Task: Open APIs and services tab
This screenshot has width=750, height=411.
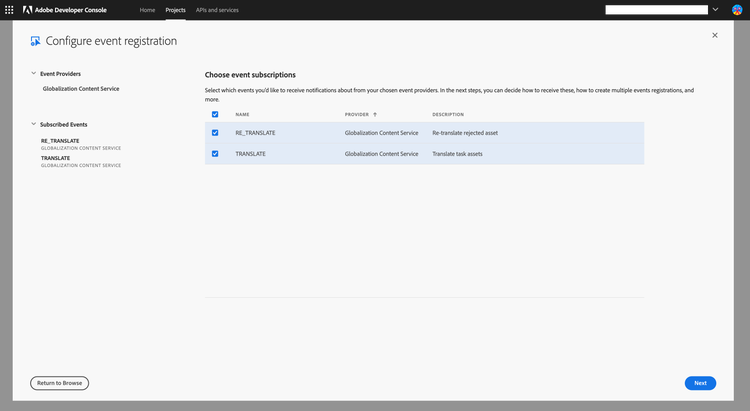Action: [x=217, y=9]
